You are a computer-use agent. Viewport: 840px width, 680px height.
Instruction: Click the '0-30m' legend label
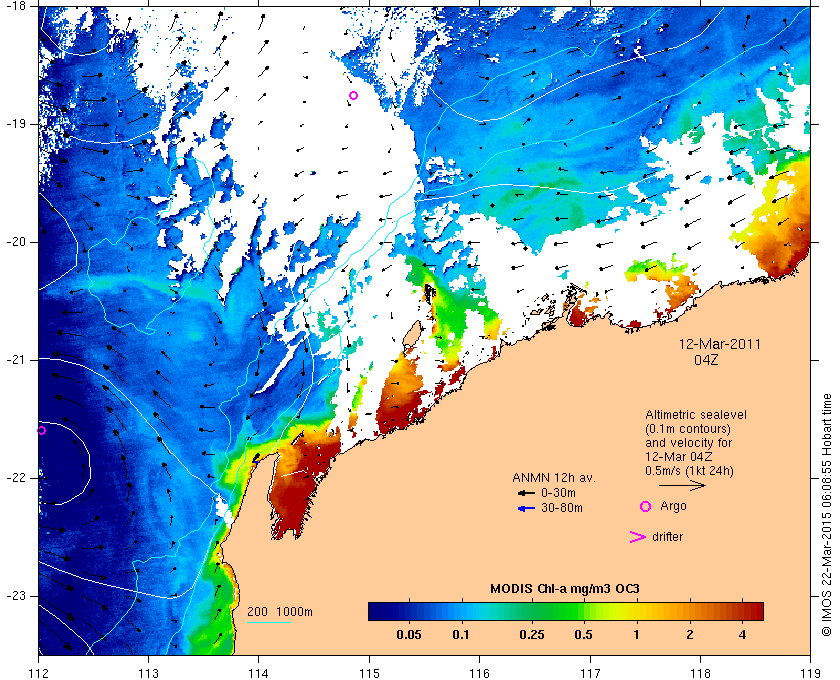click(x=558, y=493)
